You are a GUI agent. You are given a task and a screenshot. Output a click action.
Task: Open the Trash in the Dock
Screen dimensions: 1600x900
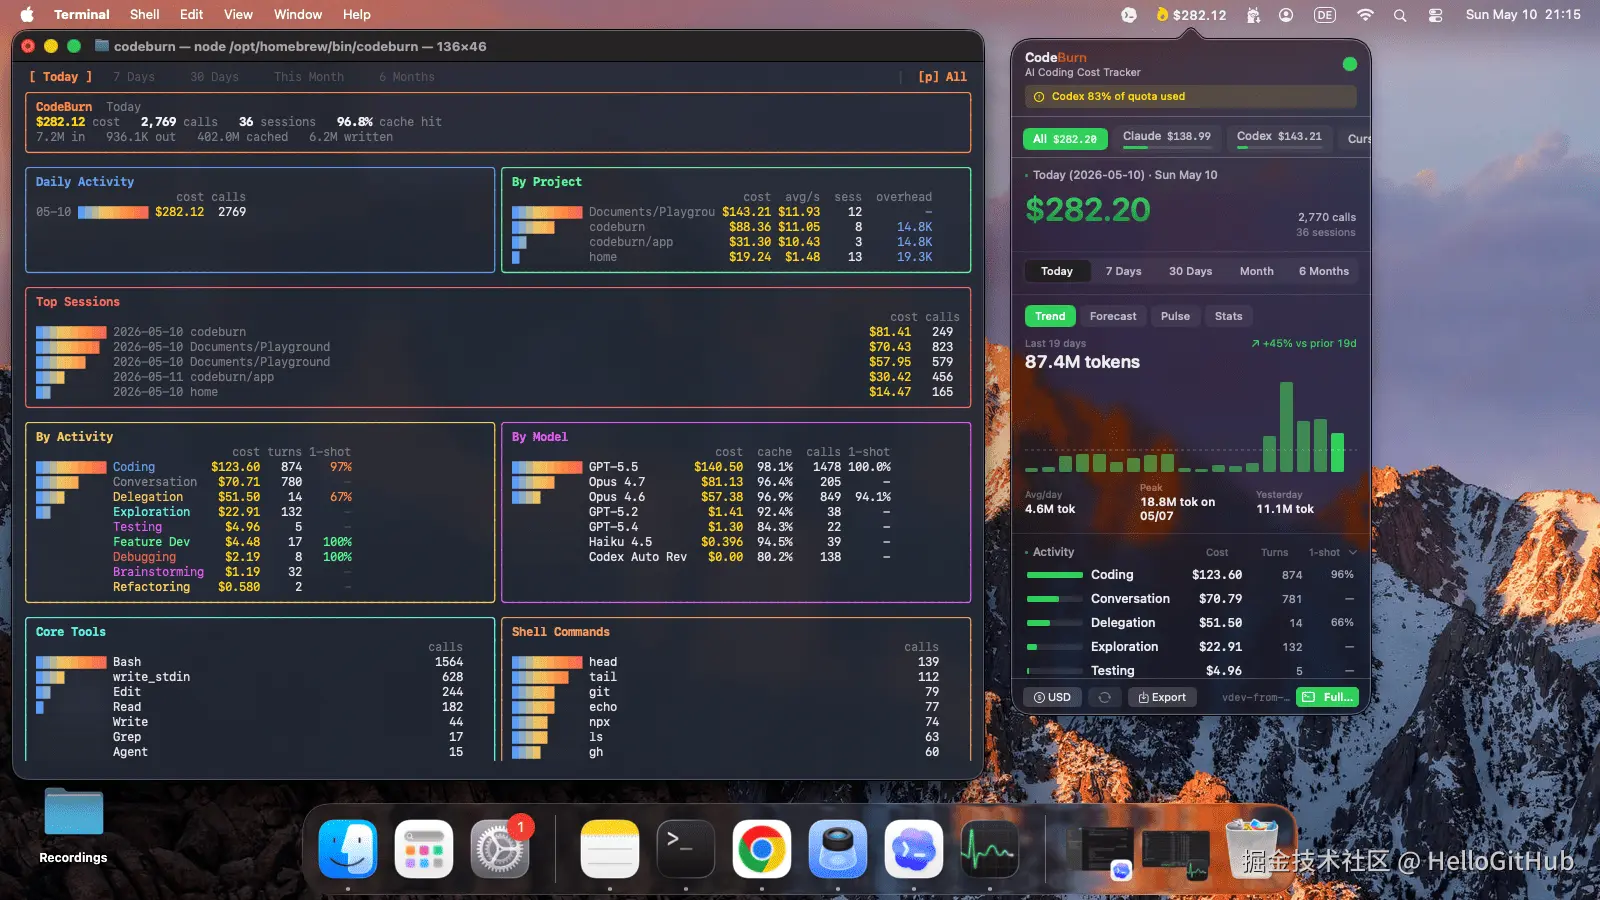(1252, 849)
